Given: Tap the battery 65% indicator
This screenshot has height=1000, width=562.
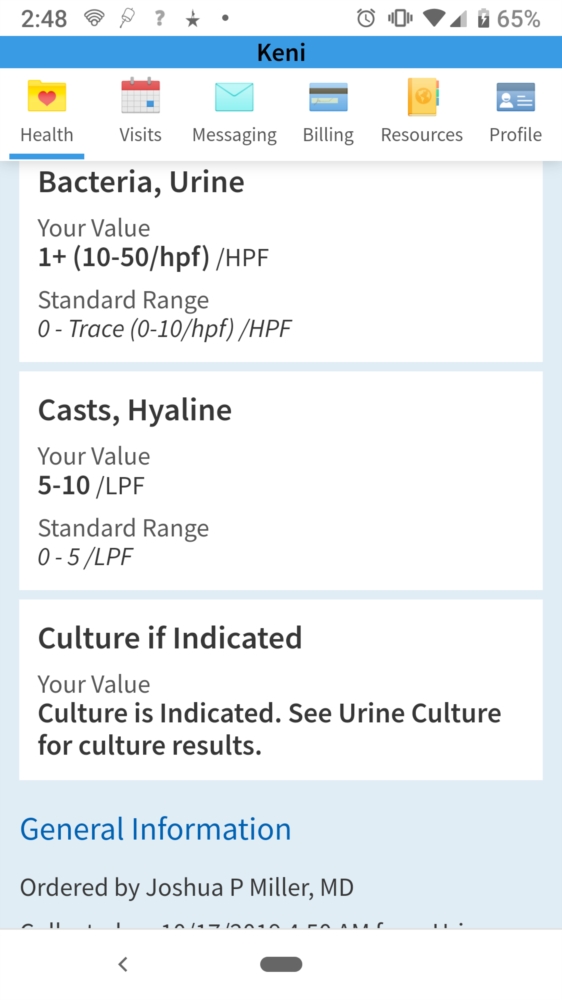Looking at the screenshot, I should [x=509, y=18].
